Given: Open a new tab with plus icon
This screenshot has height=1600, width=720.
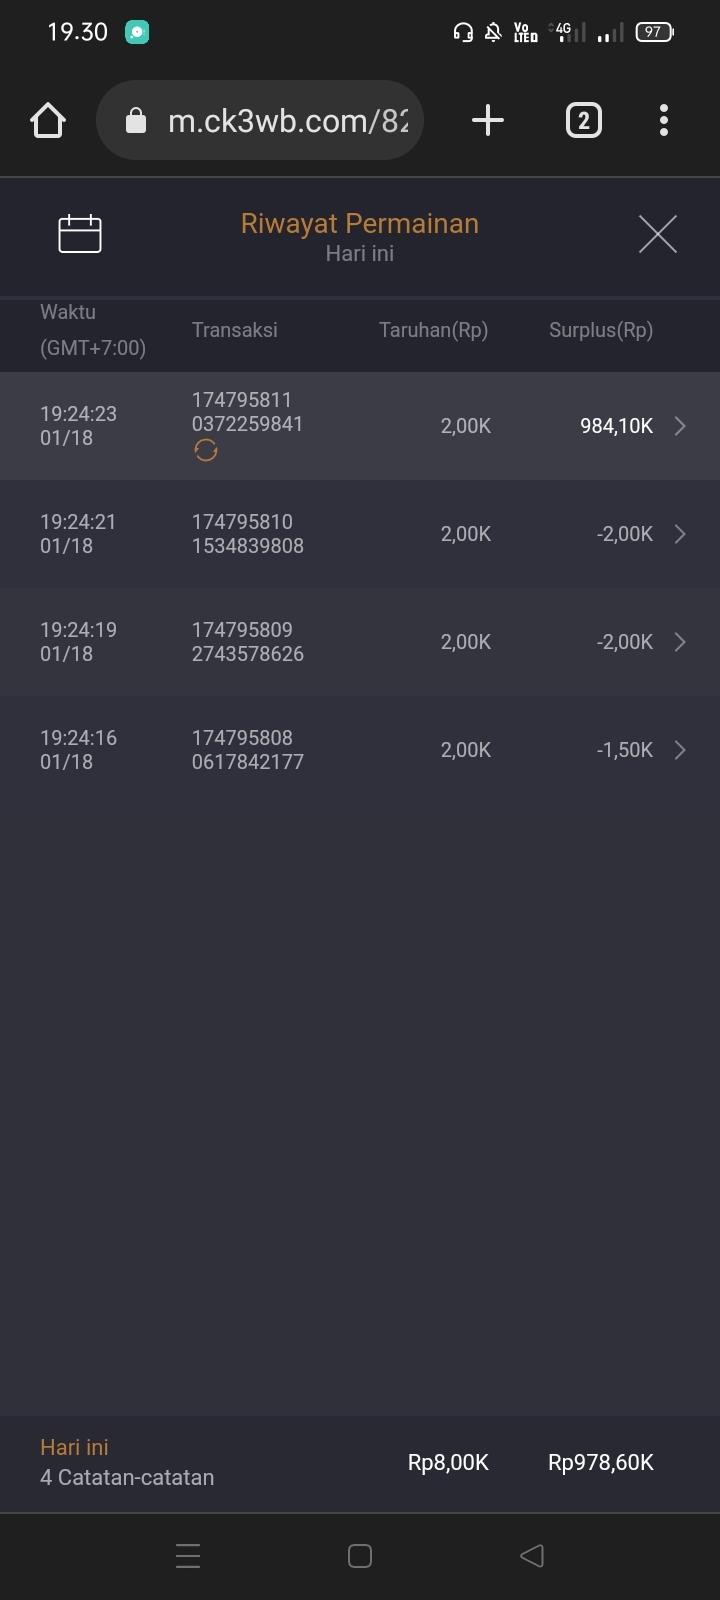Looking at the screenshot, I should click(487, 121).
